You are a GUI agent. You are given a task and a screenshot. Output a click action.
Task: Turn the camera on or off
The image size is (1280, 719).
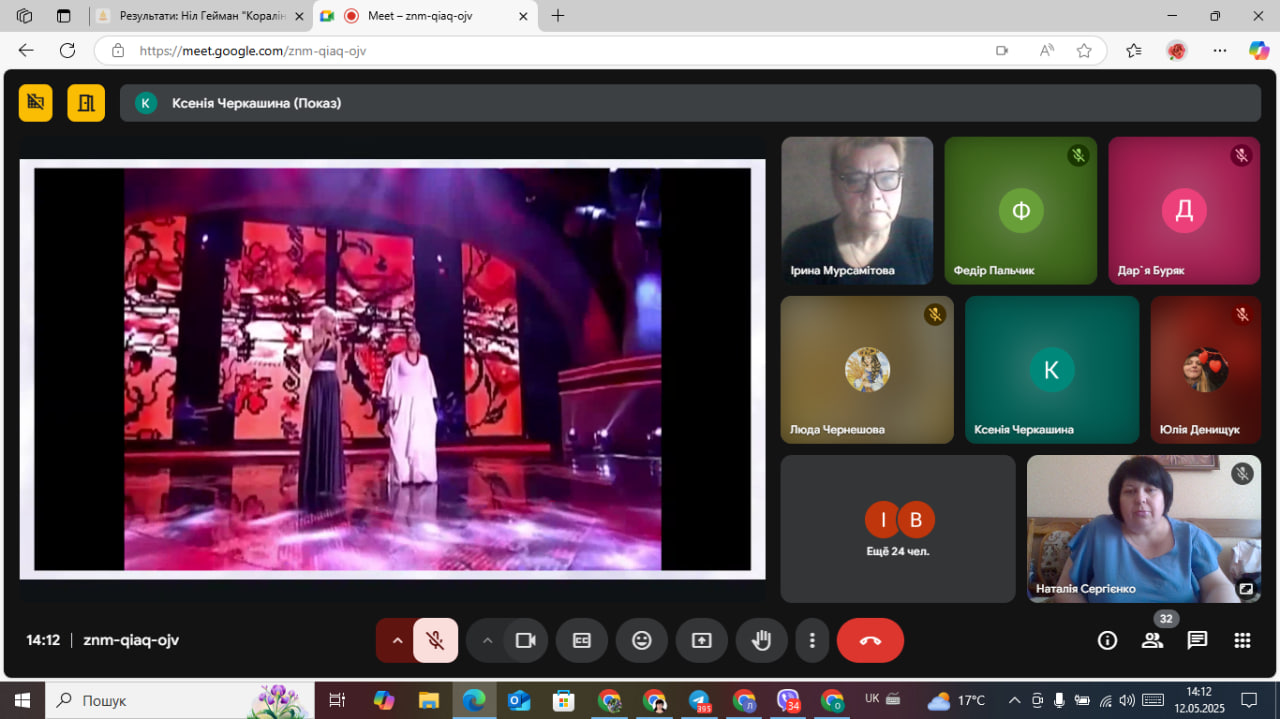coord(525,641)
